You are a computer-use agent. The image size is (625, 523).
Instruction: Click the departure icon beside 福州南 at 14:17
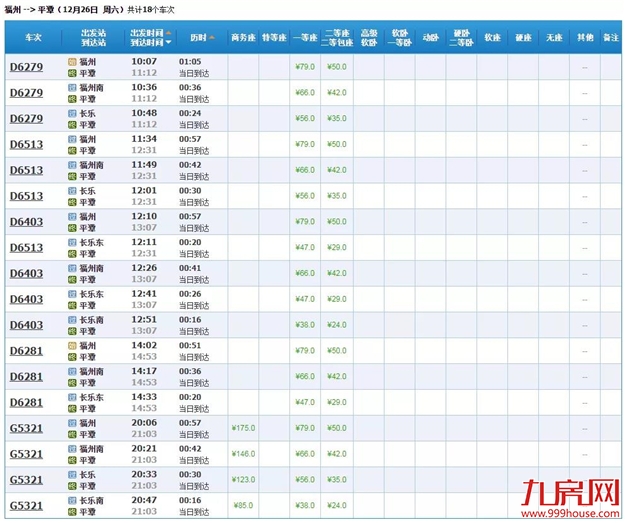72,372
